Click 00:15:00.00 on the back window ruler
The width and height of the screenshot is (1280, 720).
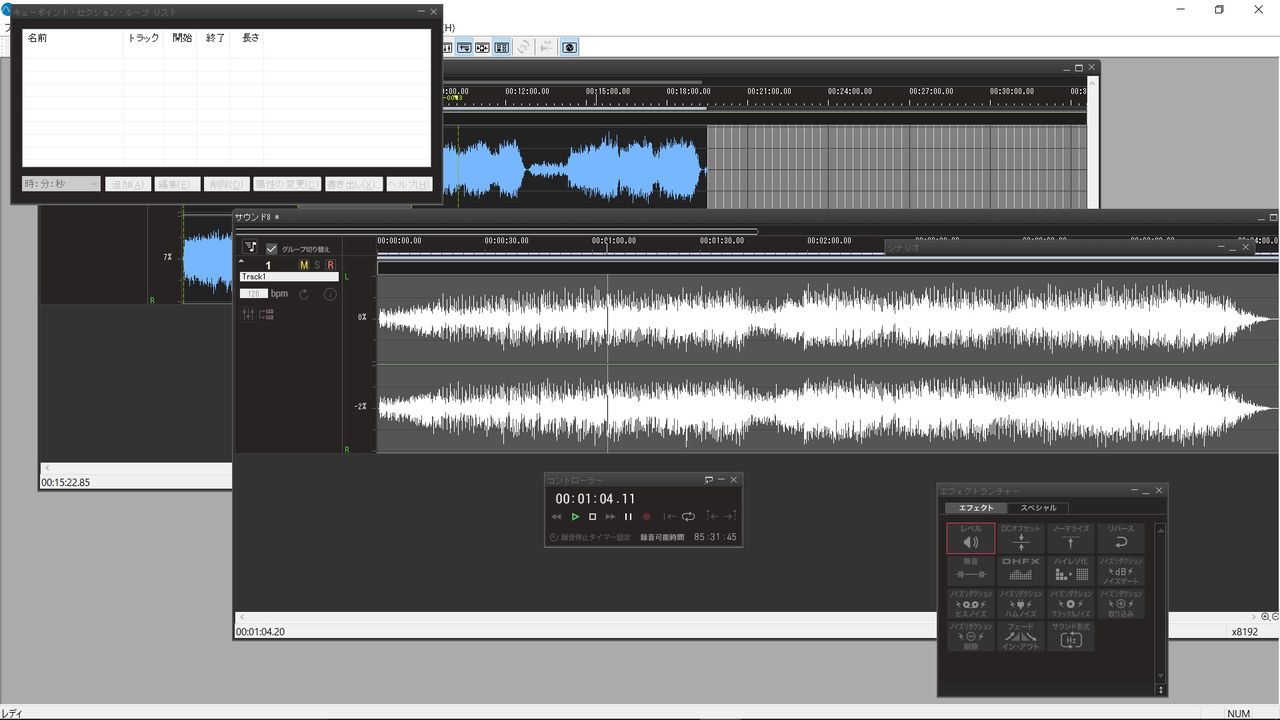pyautogui.click(x=607, y=91)
